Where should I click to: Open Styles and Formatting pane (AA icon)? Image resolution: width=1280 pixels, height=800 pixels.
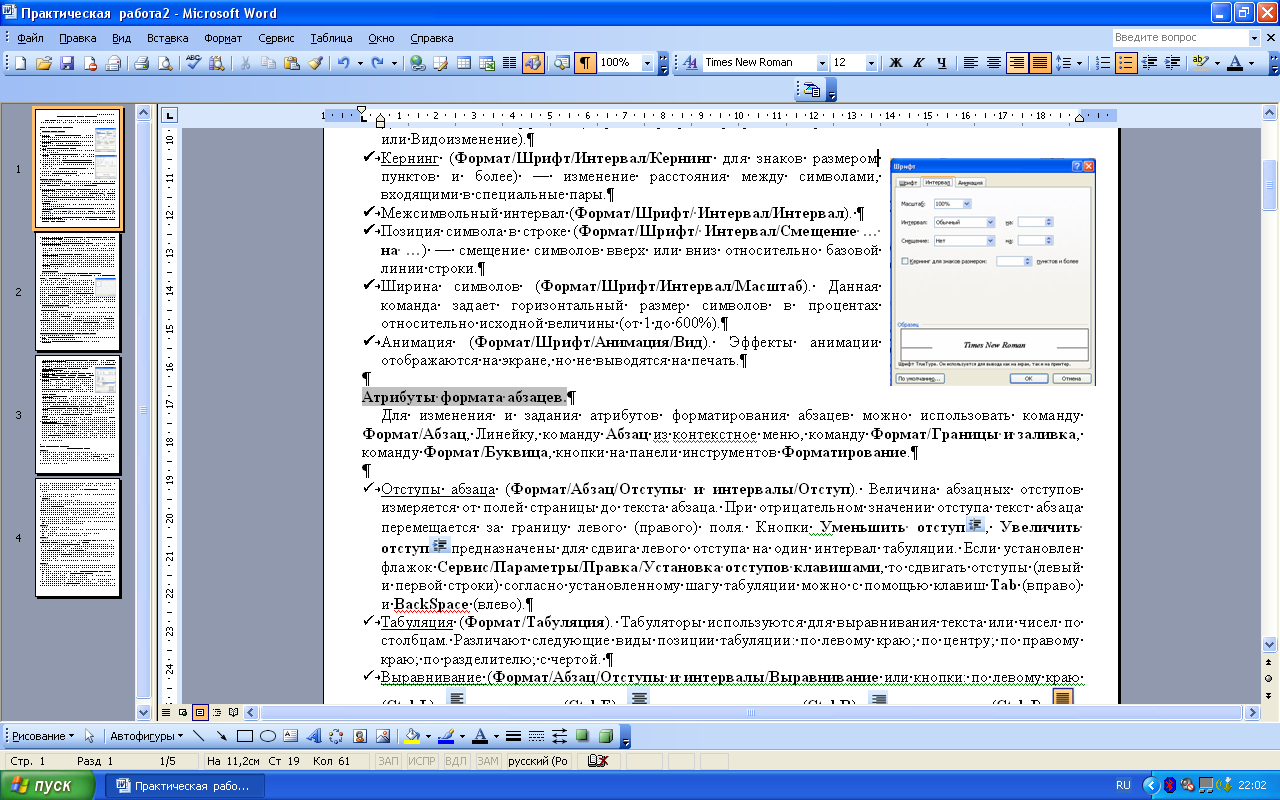coord(690,62)
